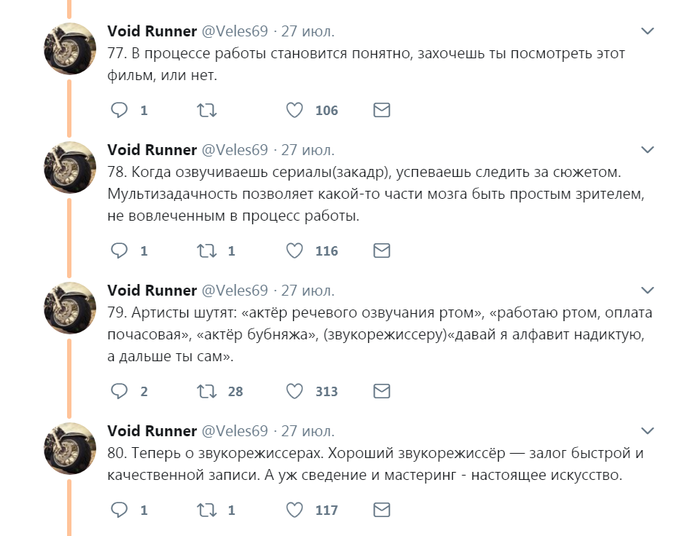Like tweet 80 with 117 likes
The image size is (700, 536).
[295, 510]
